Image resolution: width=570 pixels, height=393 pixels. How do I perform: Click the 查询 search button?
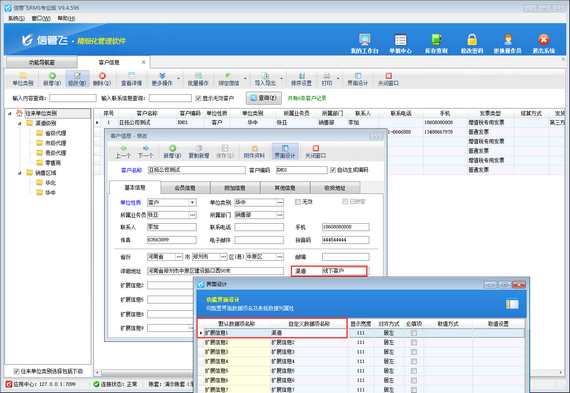[x=264, y=98]
